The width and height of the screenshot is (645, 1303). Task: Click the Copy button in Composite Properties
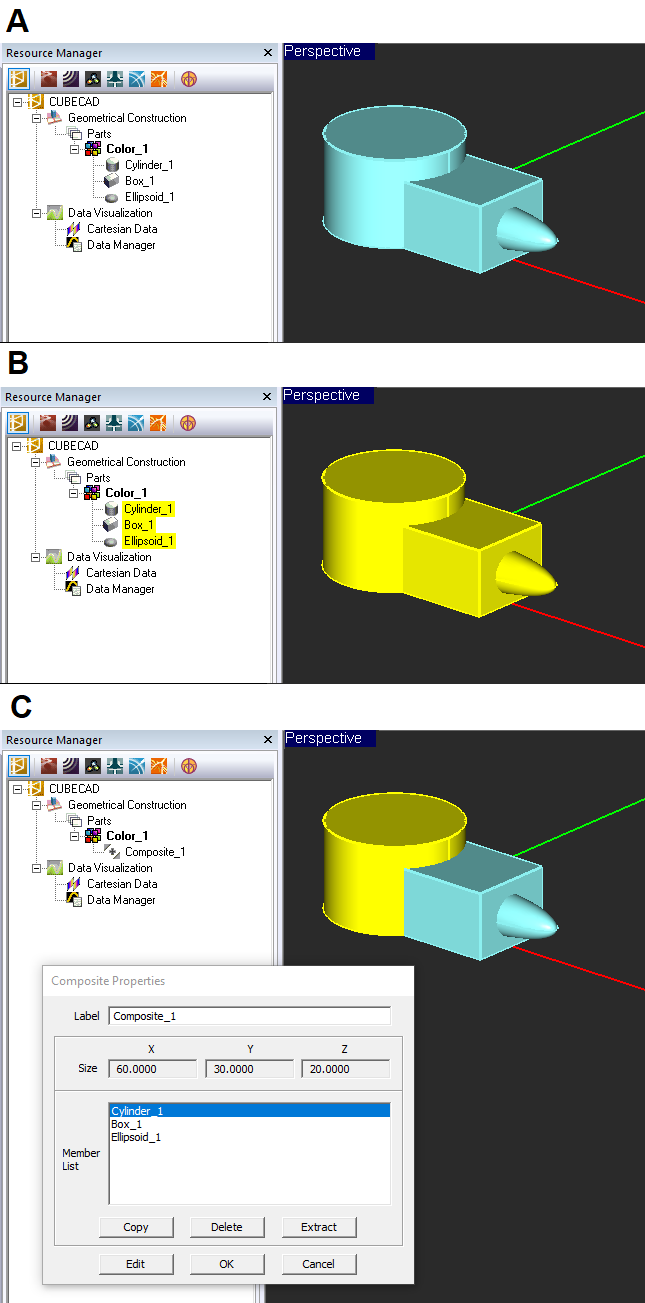pyautogui.click(x=136, y=1227)
